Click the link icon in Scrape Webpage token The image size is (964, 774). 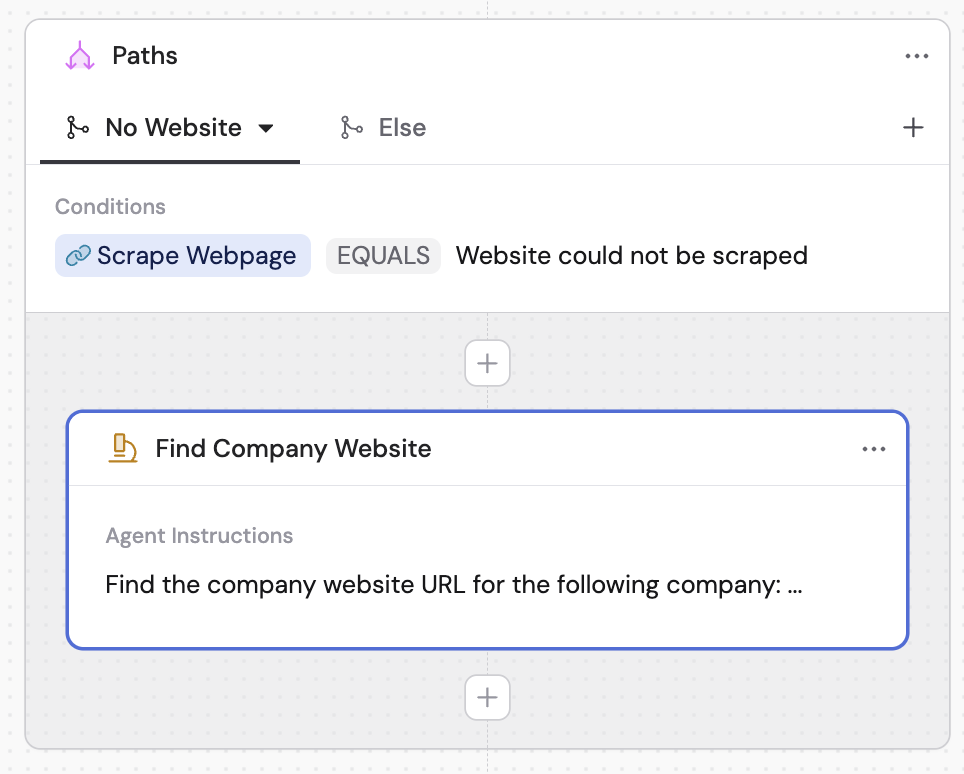tap(81, 255)
